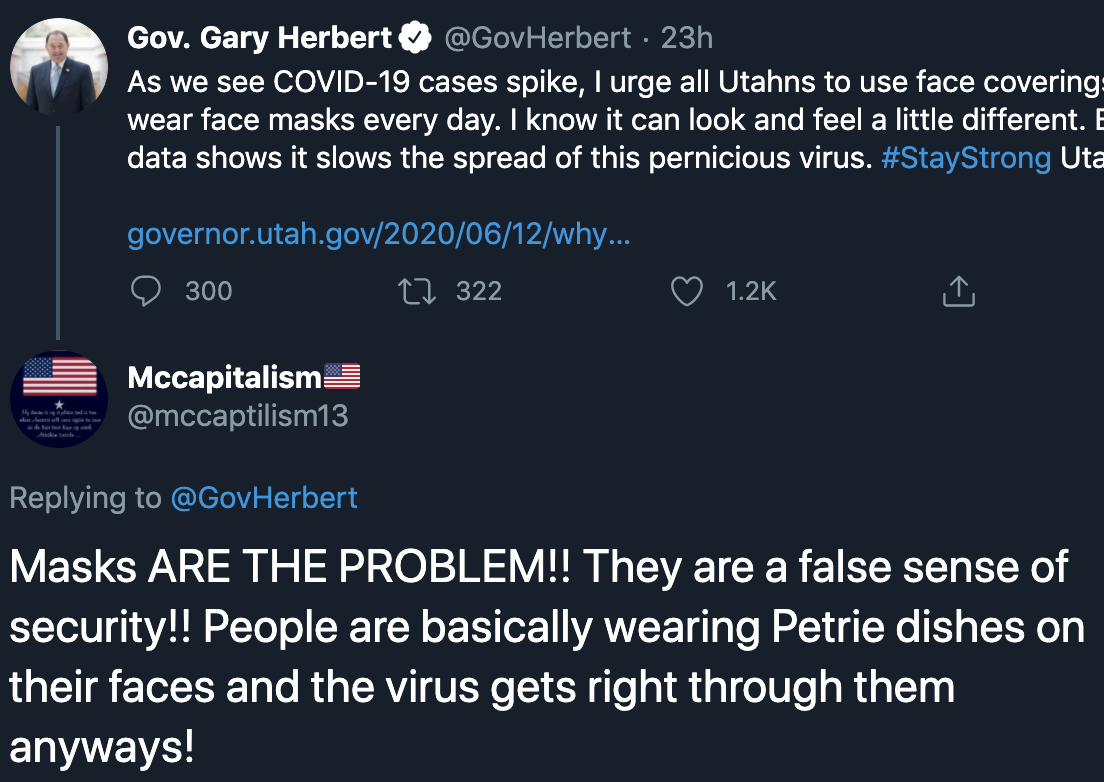The image size is (1104, 782).
Task: Click the 300 replies count
Action: click(x=208, y=291)
